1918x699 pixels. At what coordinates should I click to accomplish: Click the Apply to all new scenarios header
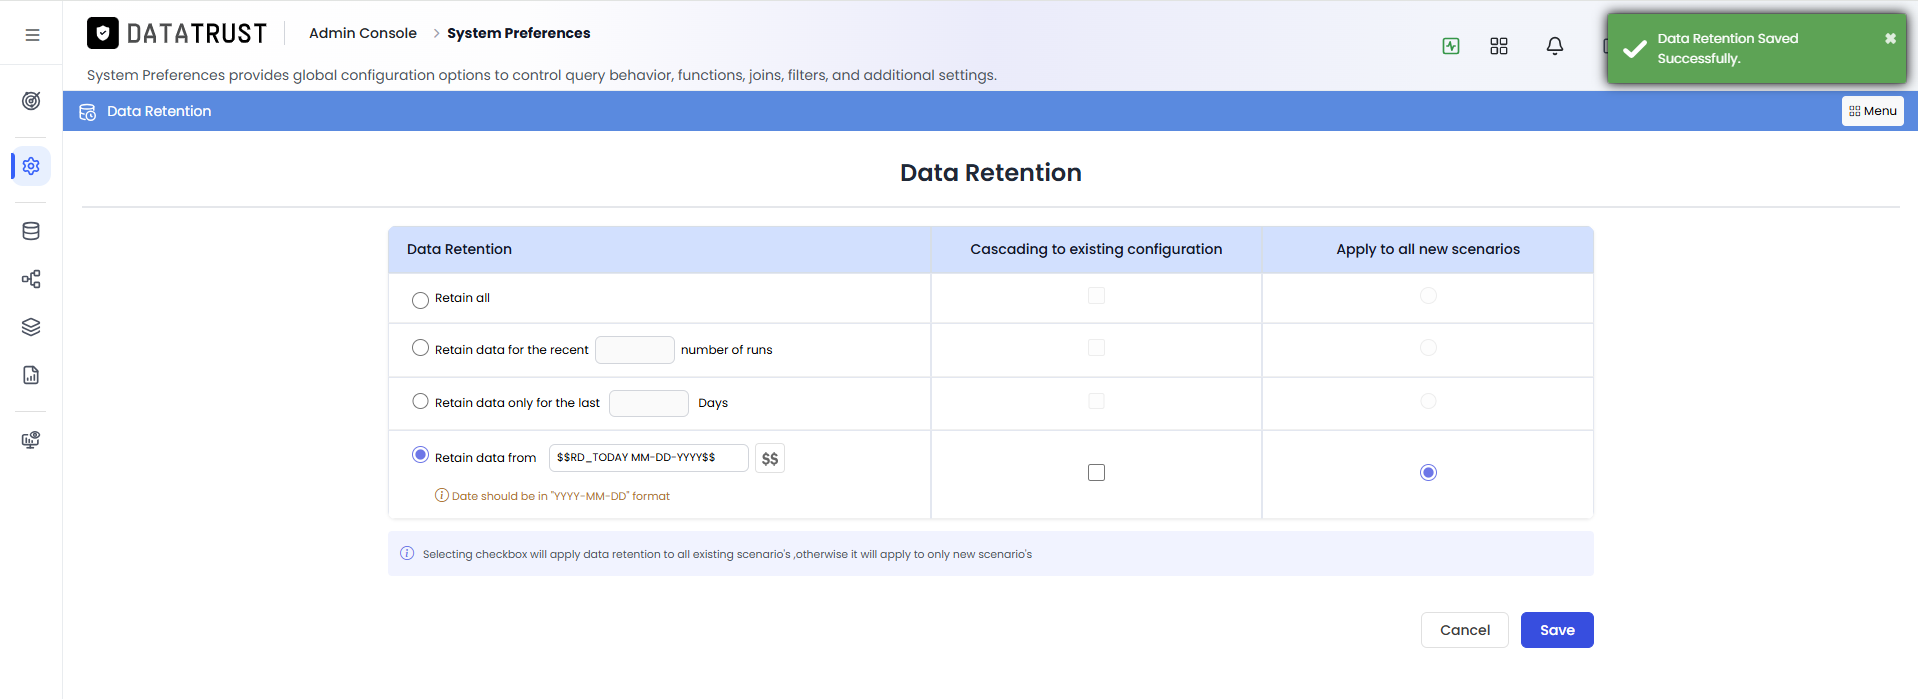1428,249
